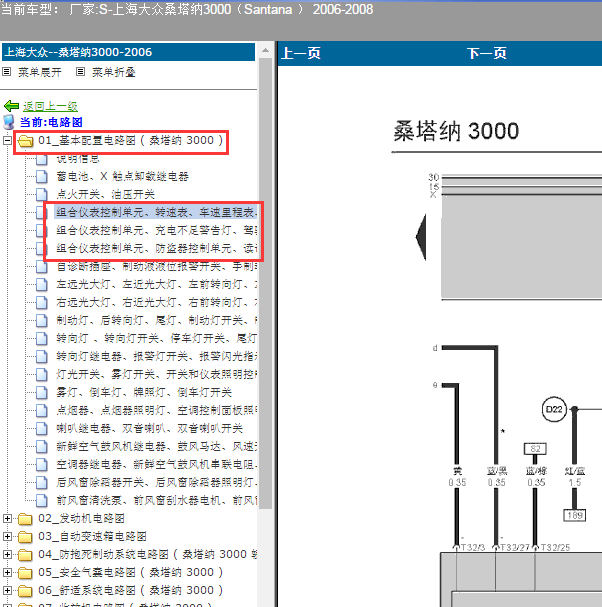The height and width of the screenshot is (607, 602).
Task: Click the menu collapse icon beside 菜单折叠
Action: [x=80, y=72]
